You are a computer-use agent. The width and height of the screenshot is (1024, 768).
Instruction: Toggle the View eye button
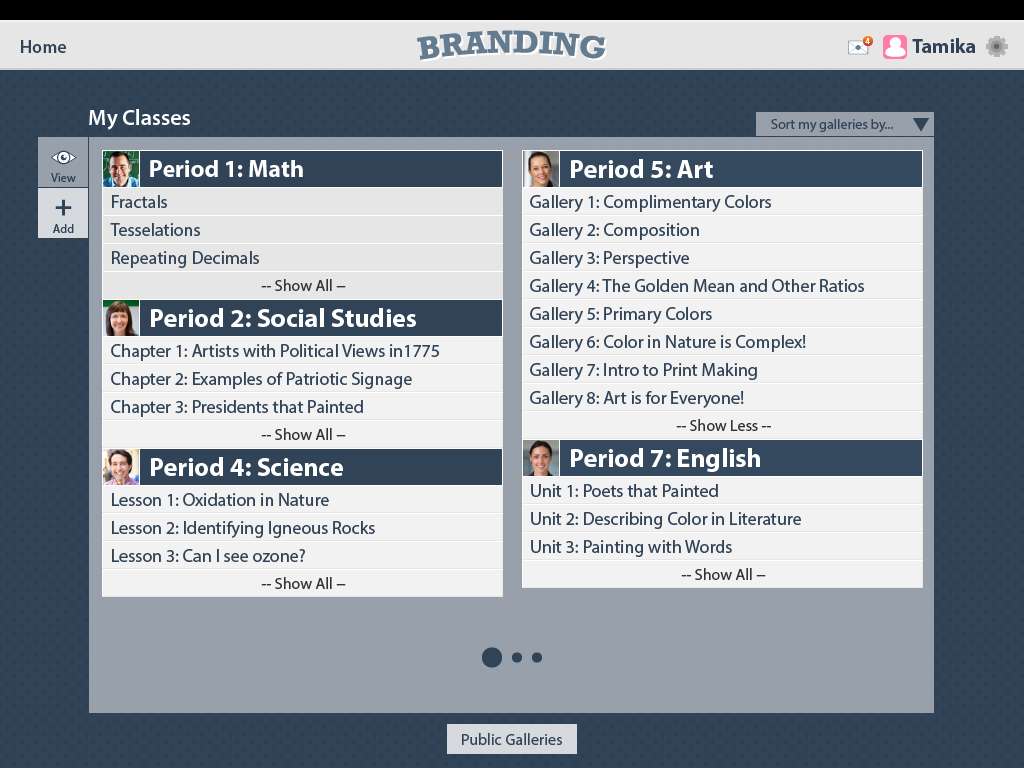[x=63, y=163]
